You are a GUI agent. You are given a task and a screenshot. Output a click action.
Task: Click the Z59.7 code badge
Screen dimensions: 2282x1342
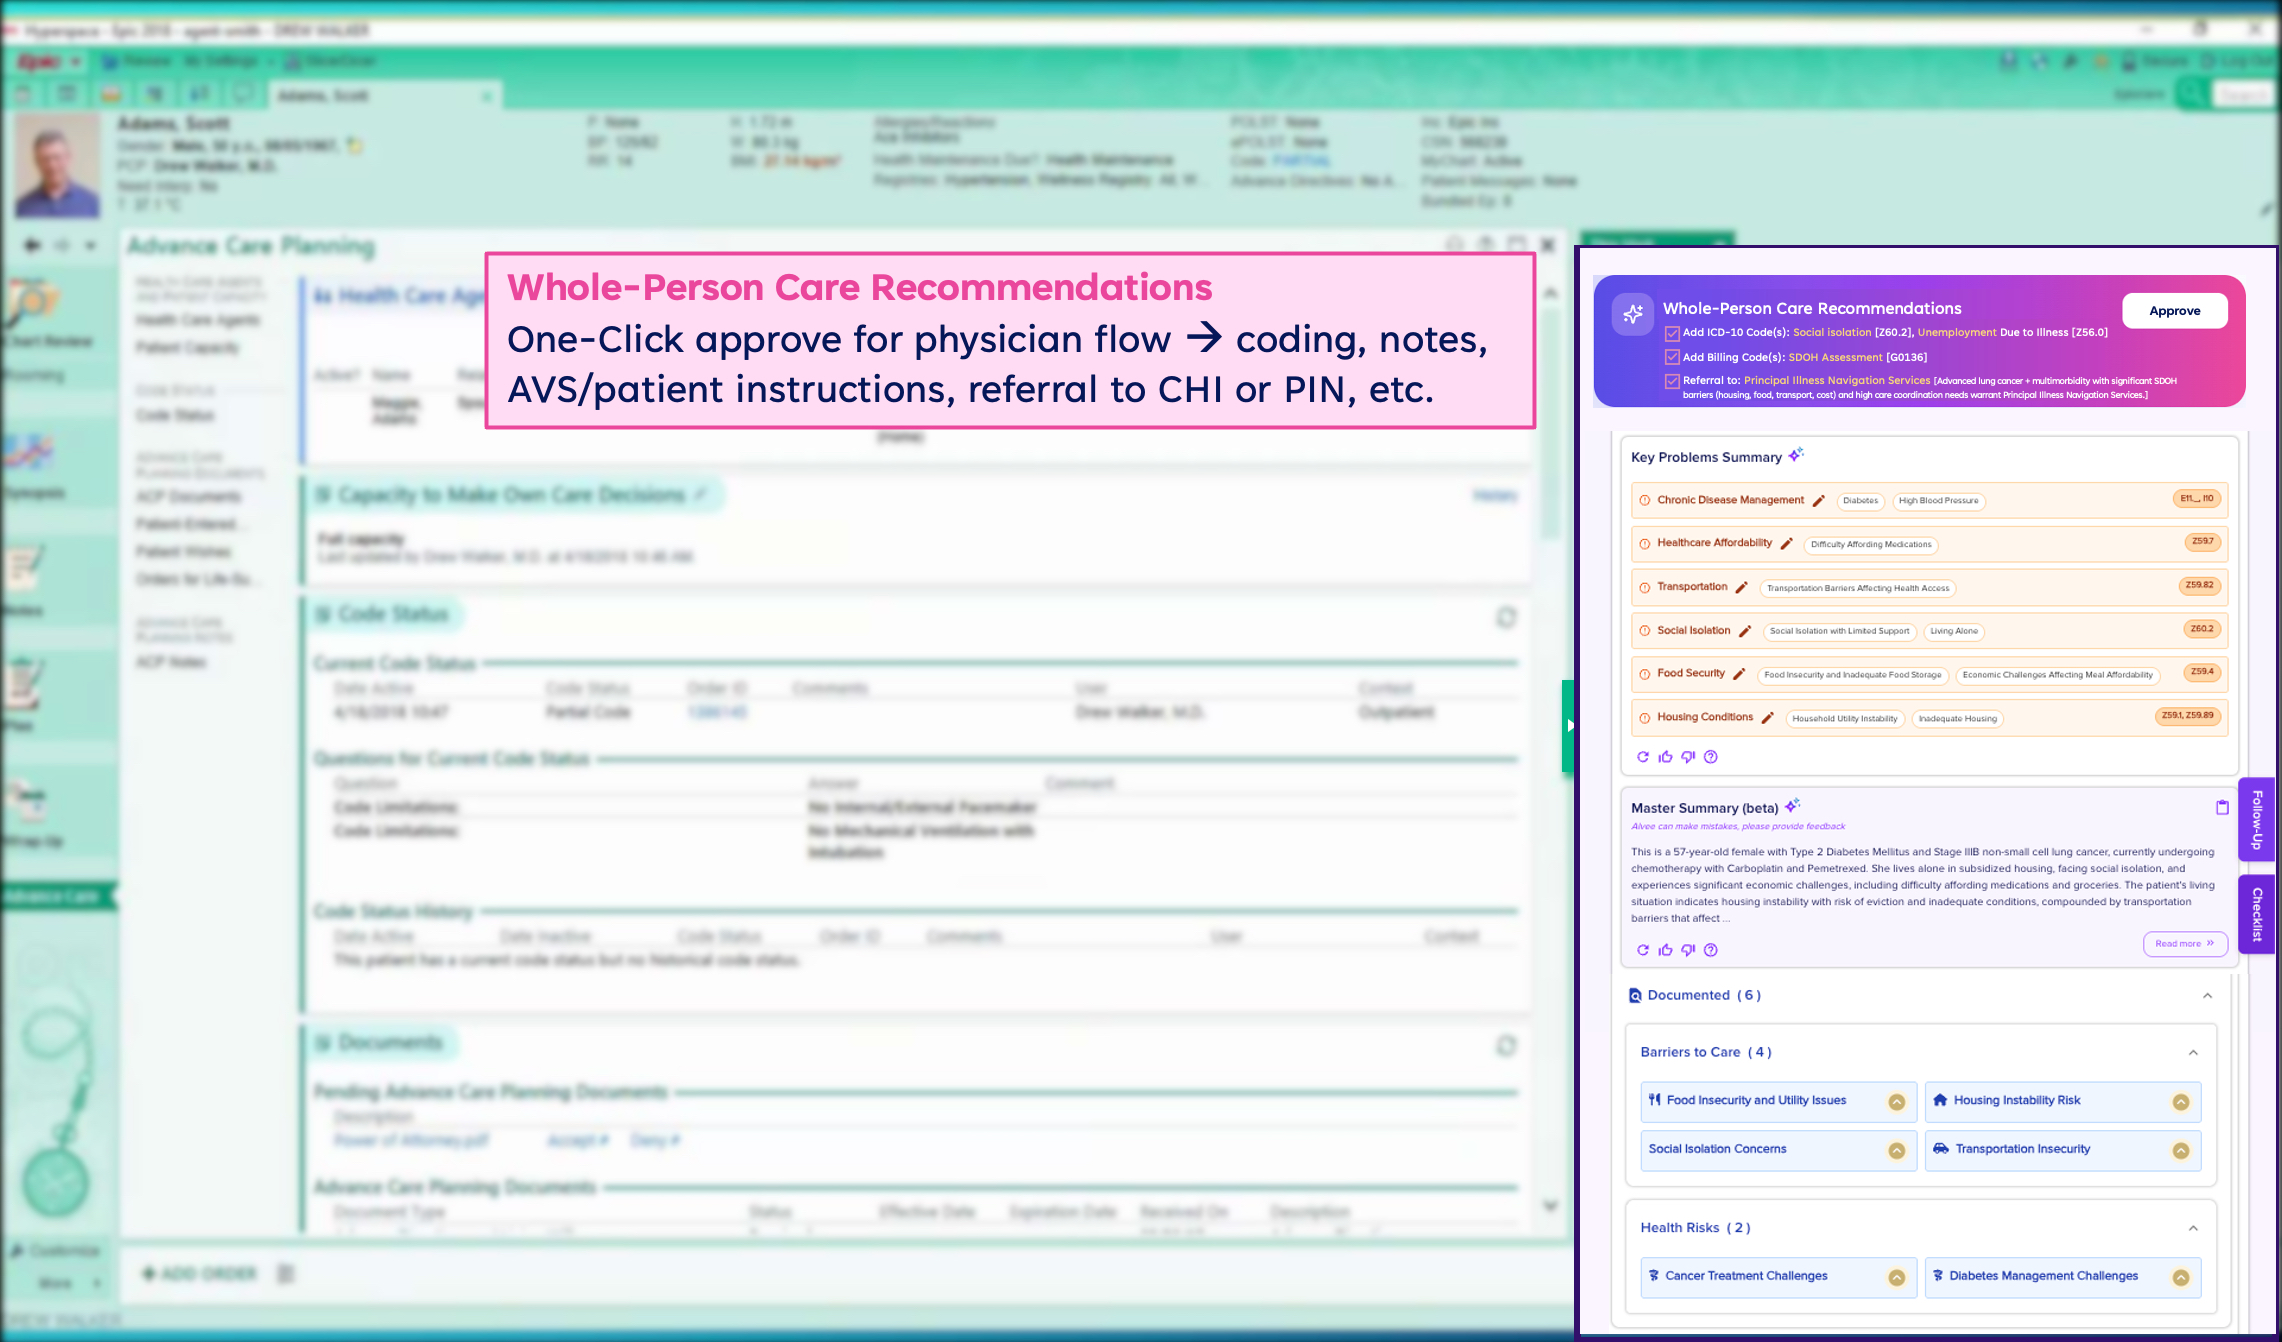click(x=2202, y=542)
